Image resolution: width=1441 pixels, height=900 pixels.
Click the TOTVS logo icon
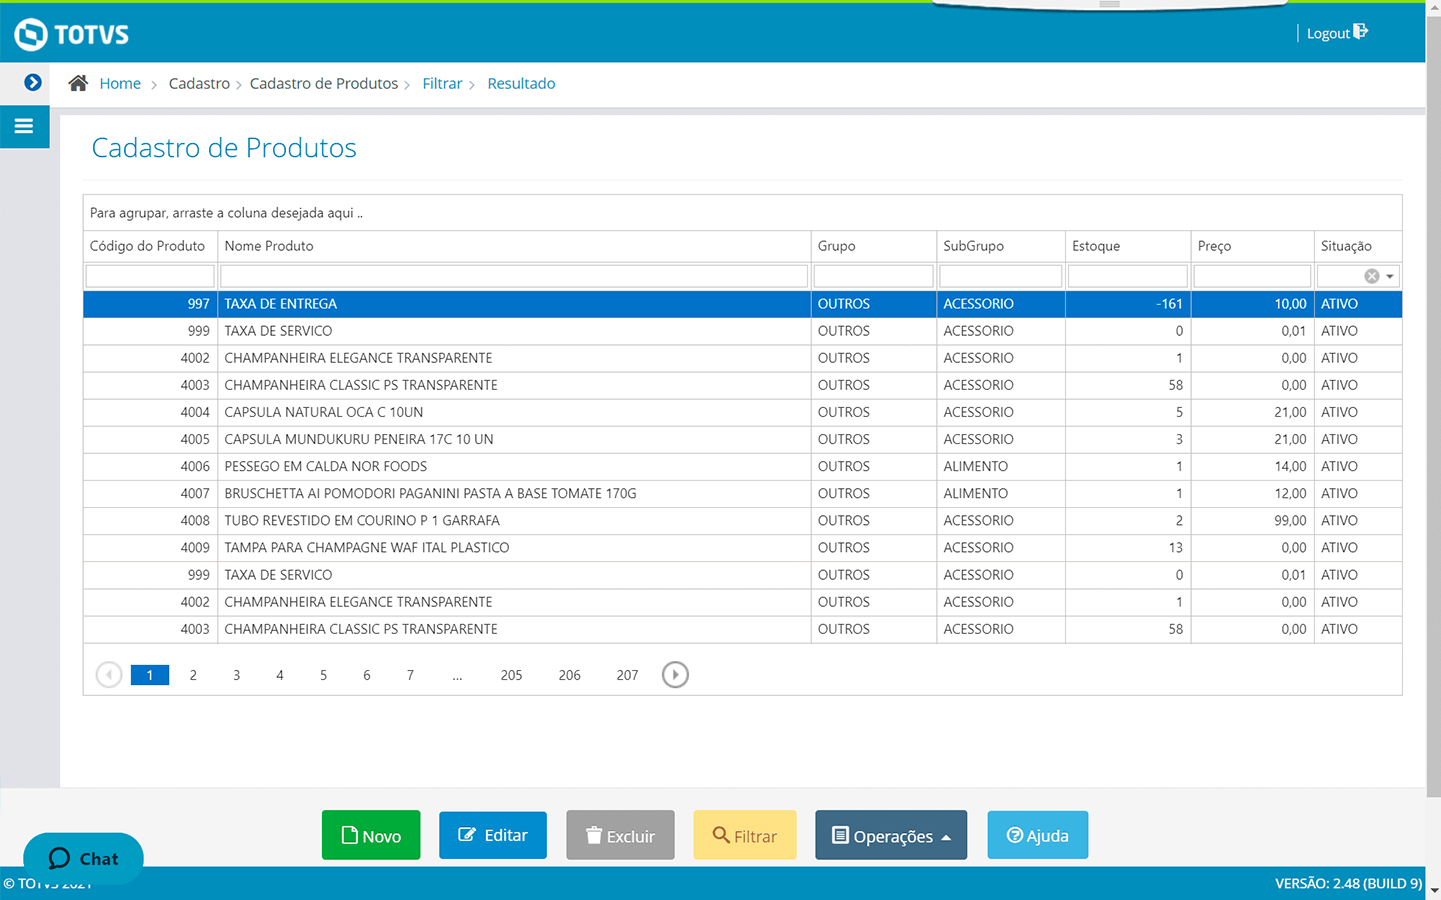(x=31, y=34)
